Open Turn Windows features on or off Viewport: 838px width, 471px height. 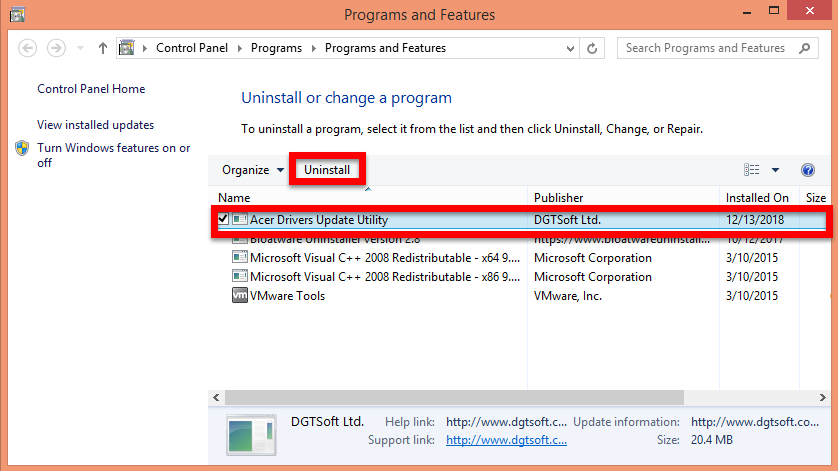pyautogui.click(x=113, y=155)
